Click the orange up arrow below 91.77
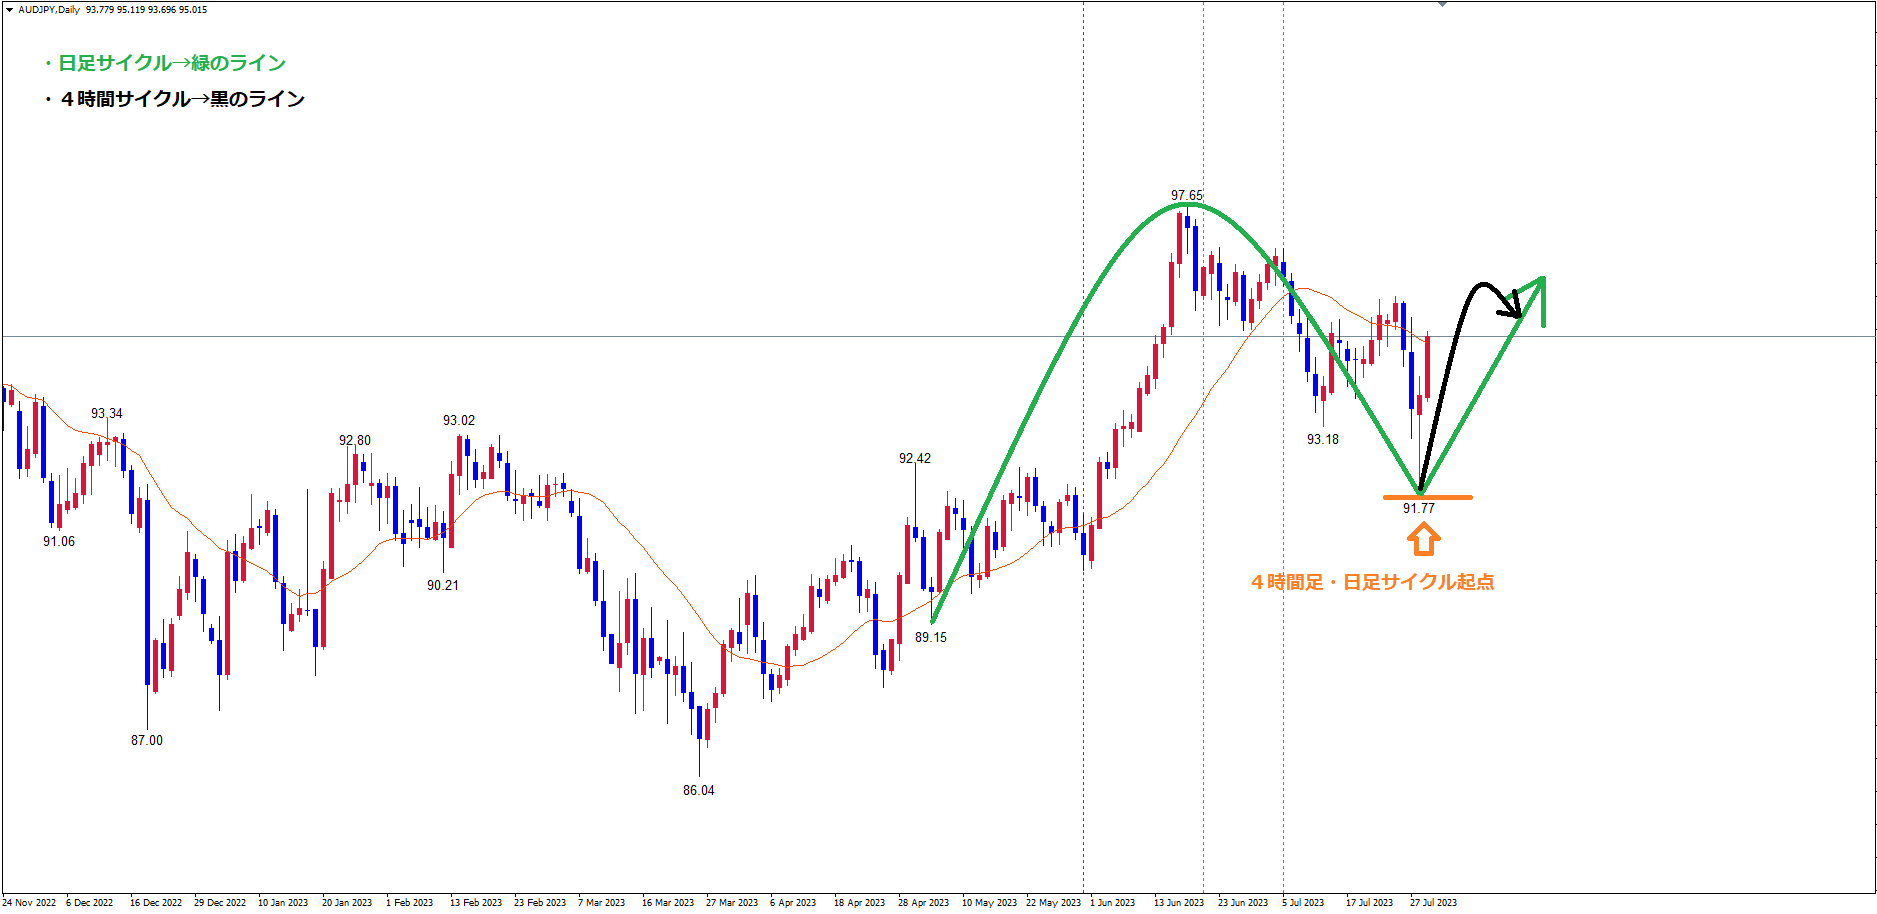The width and height of the screenshot is (1877, 914). (1423, 540)
